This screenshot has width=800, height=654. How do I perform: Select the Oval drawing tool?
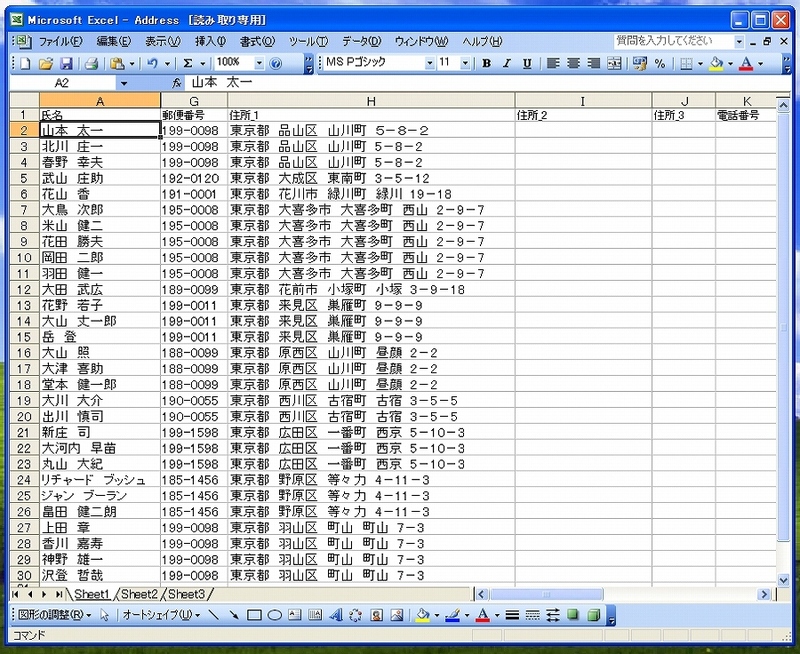point(274,615)
